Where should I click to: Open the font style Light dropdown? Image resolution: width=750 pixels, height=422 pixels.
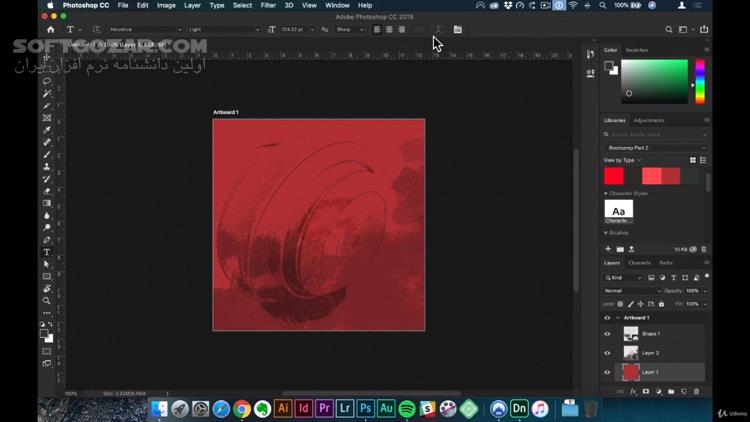(x=224, y=29)
